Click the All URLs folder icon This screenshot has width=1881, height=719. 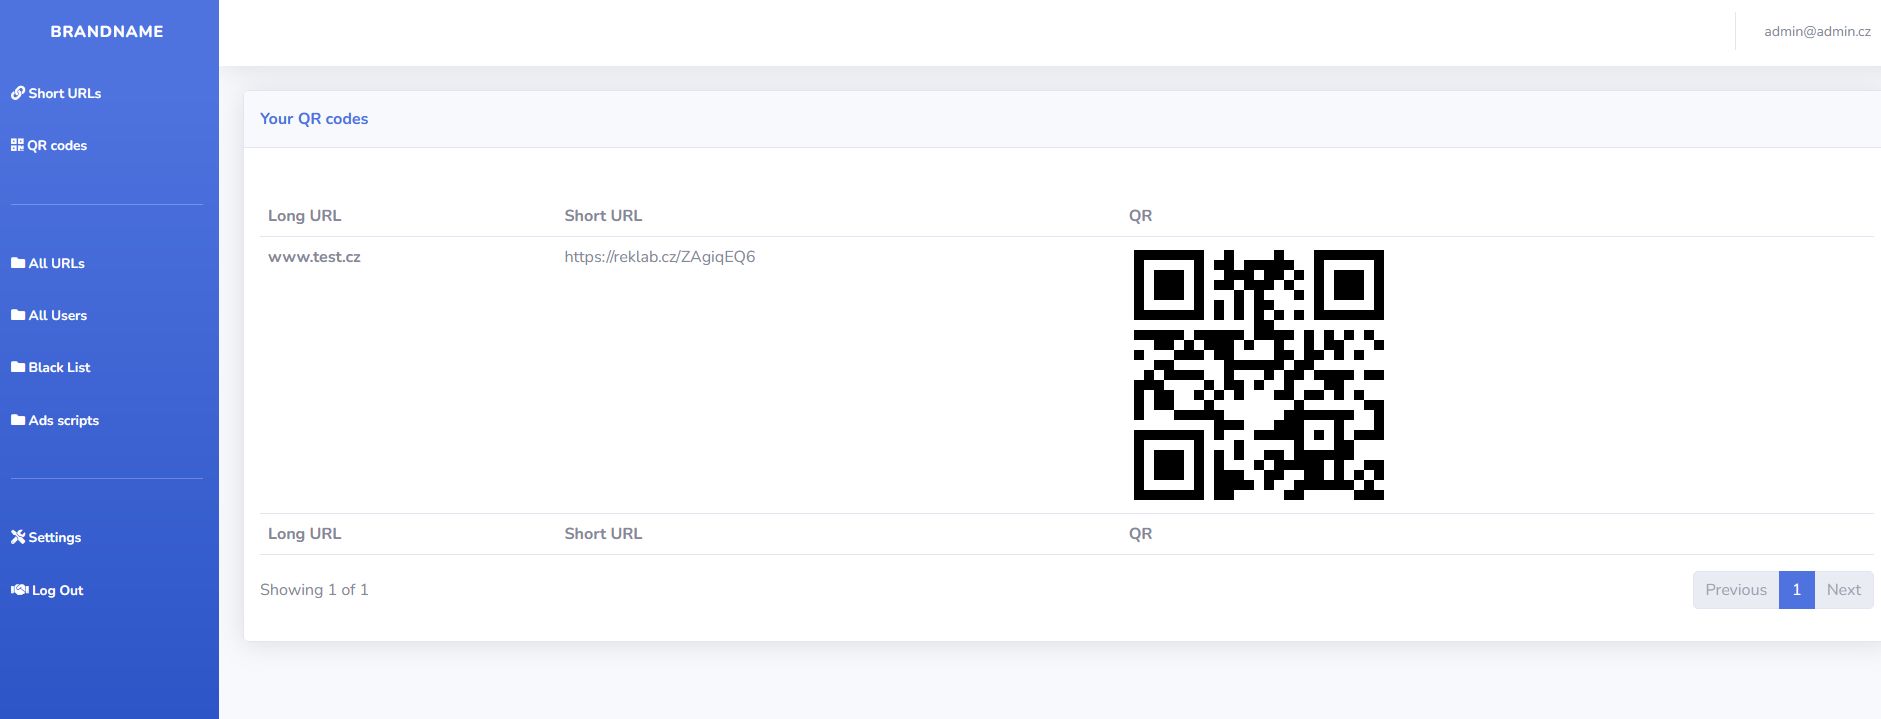[x=18, y=263]
